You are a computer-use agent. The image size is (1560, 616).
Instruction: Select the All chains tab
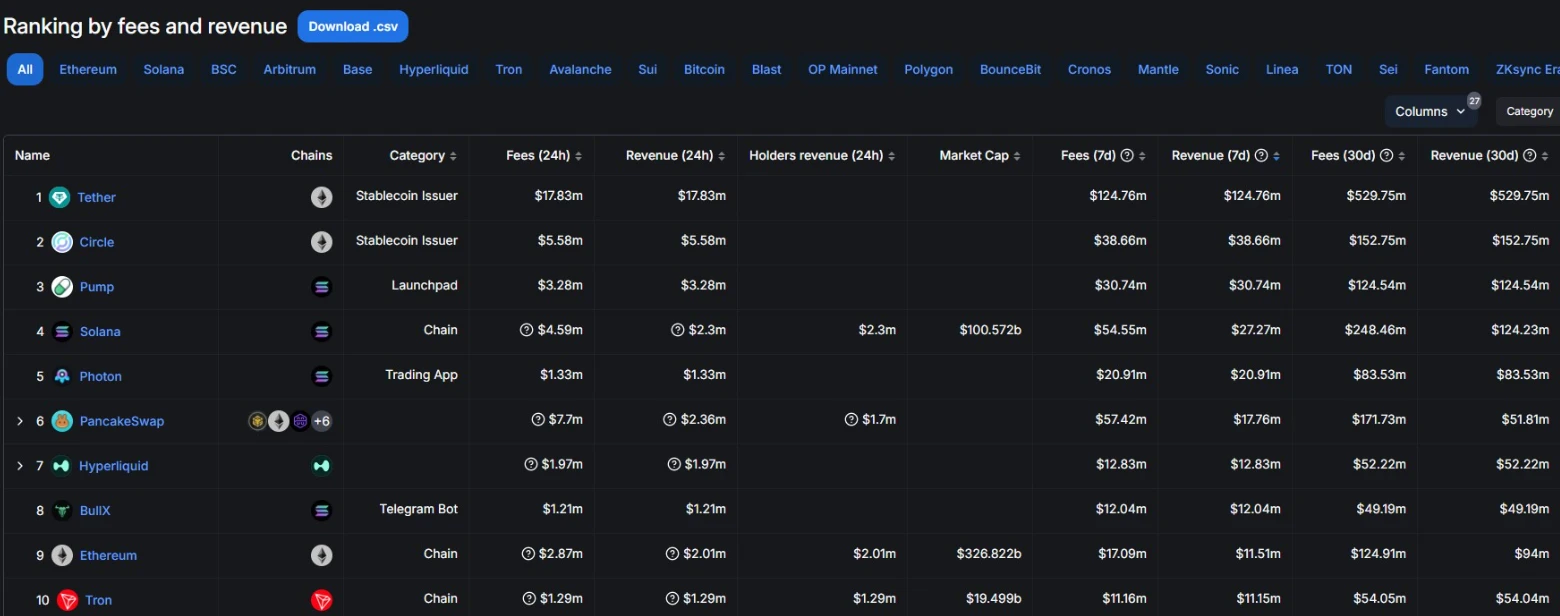[x=25, y=69]
